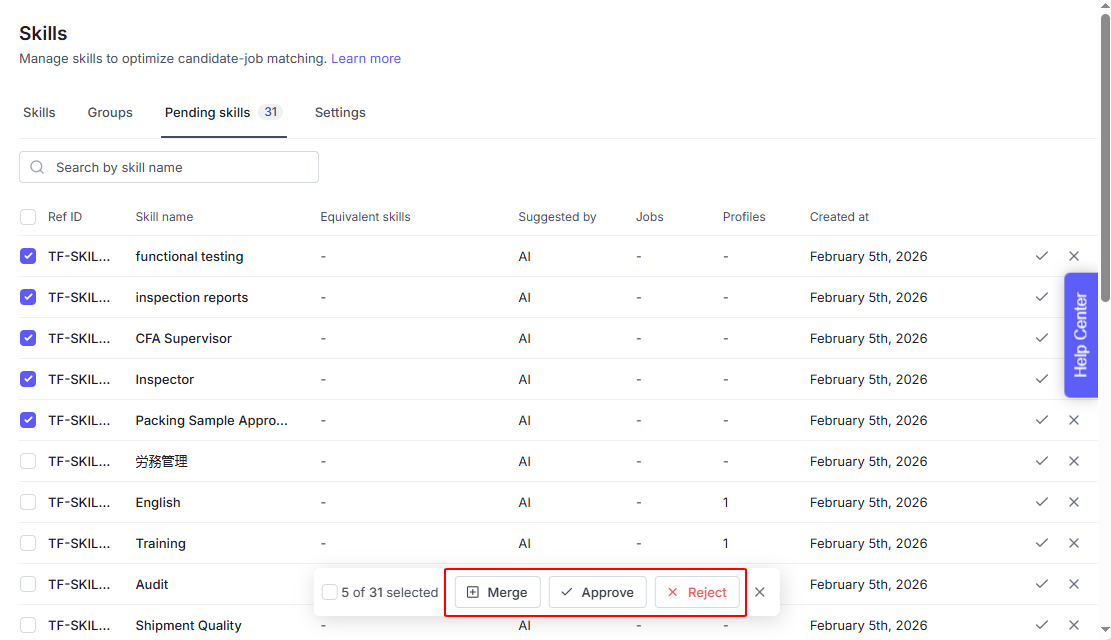Open the Settings tab
This screenshot has height=640, width=1111.
pos(340,113)
